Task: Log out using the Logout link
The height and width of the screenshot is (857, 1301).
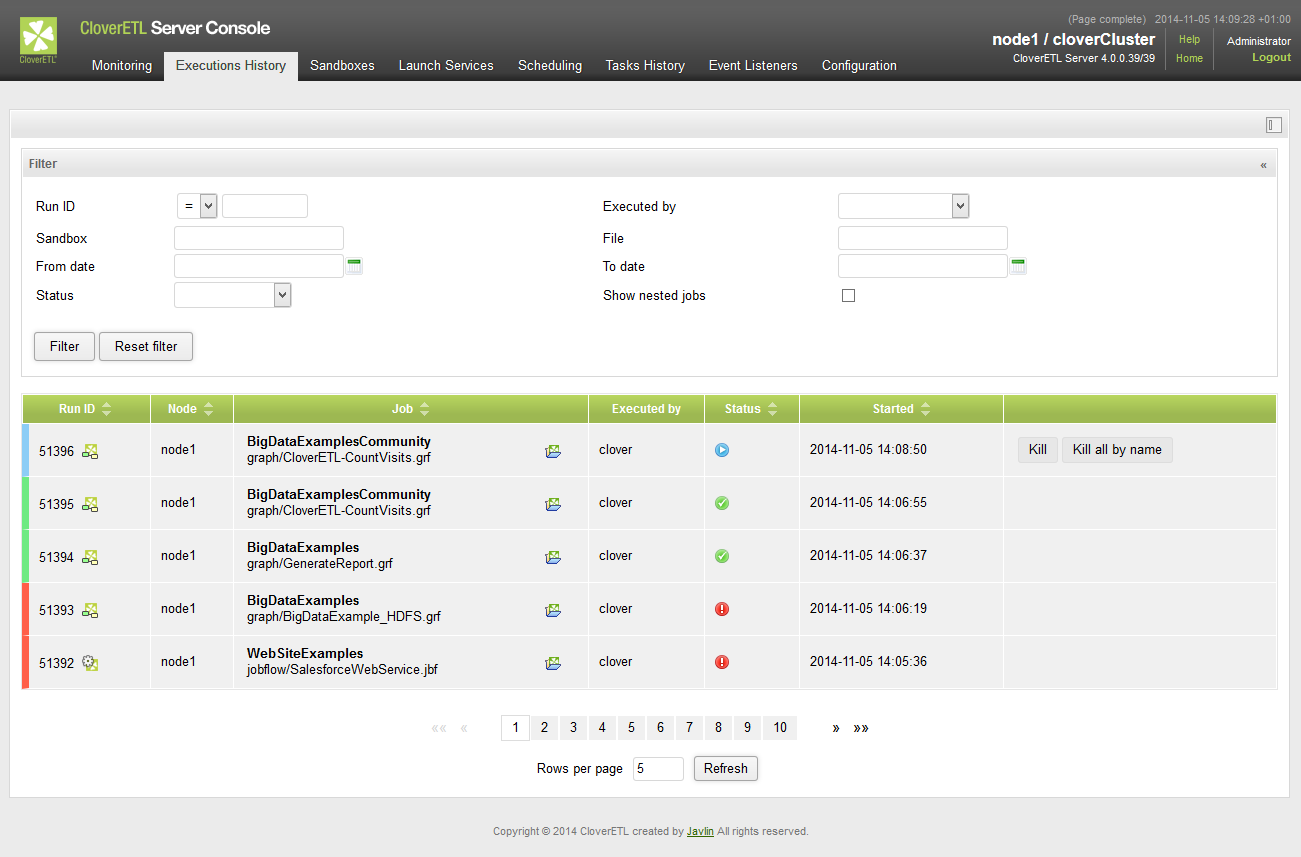Action: click(x=1271, y=58)
